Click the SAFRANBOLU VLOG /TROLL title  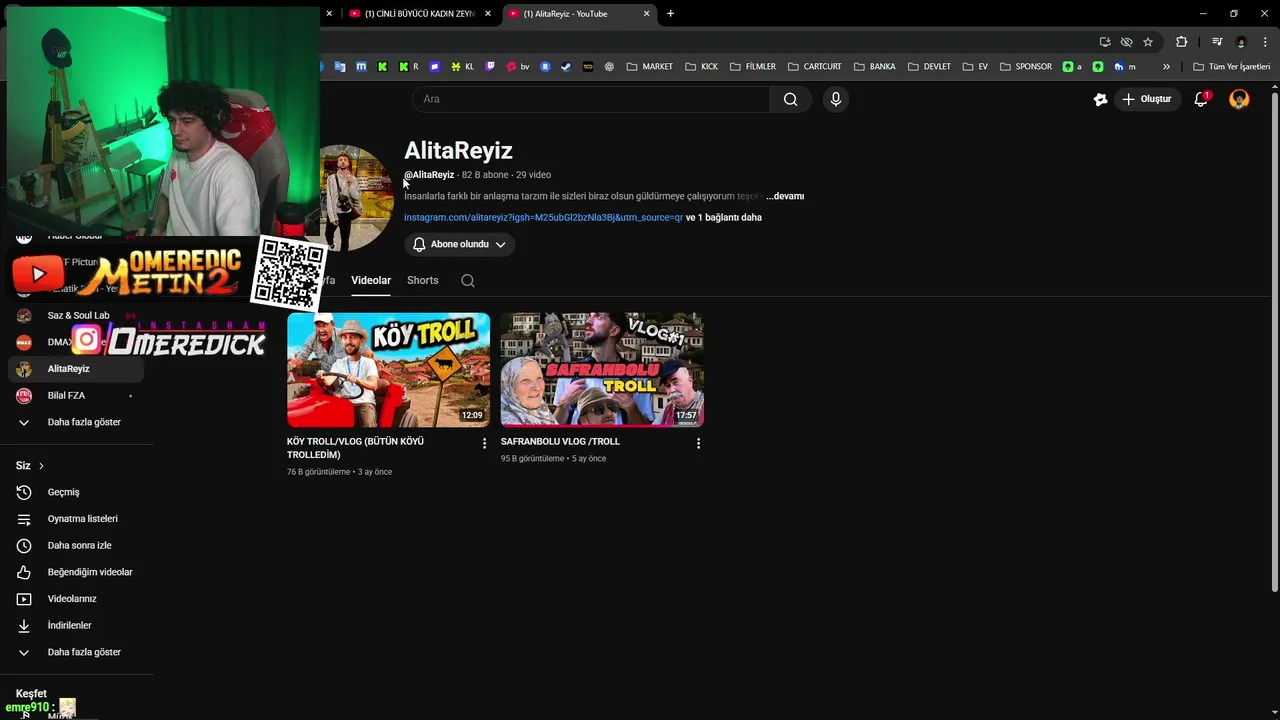(x=560, y=441)
